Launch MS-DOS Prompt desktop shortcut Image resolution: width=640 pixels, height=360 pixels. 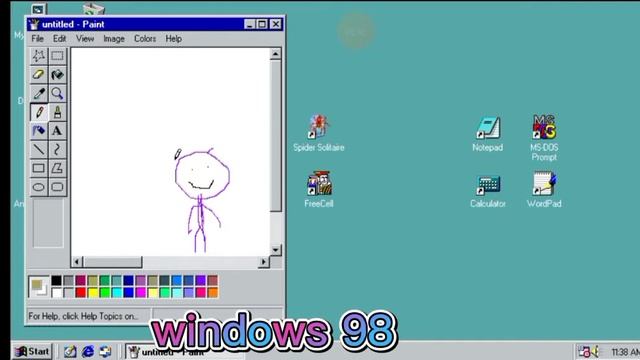point(544,138)
